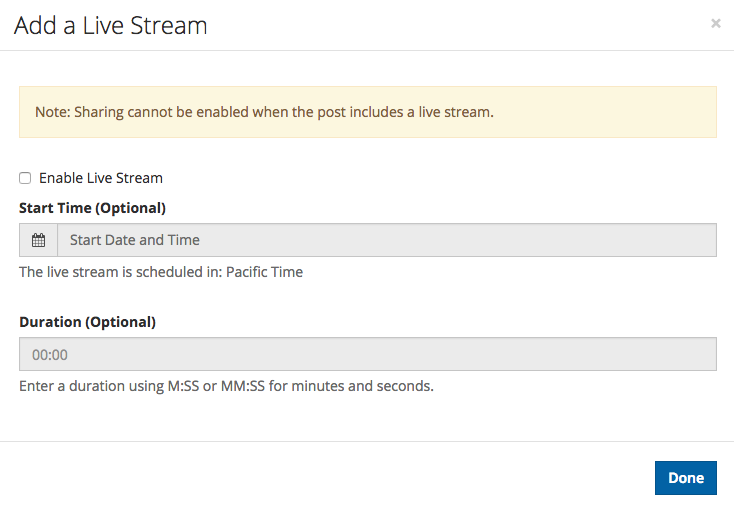Select the Start Time (Optional) label
This screenshot has width=734, height=512.
click(x=93, y=208)
